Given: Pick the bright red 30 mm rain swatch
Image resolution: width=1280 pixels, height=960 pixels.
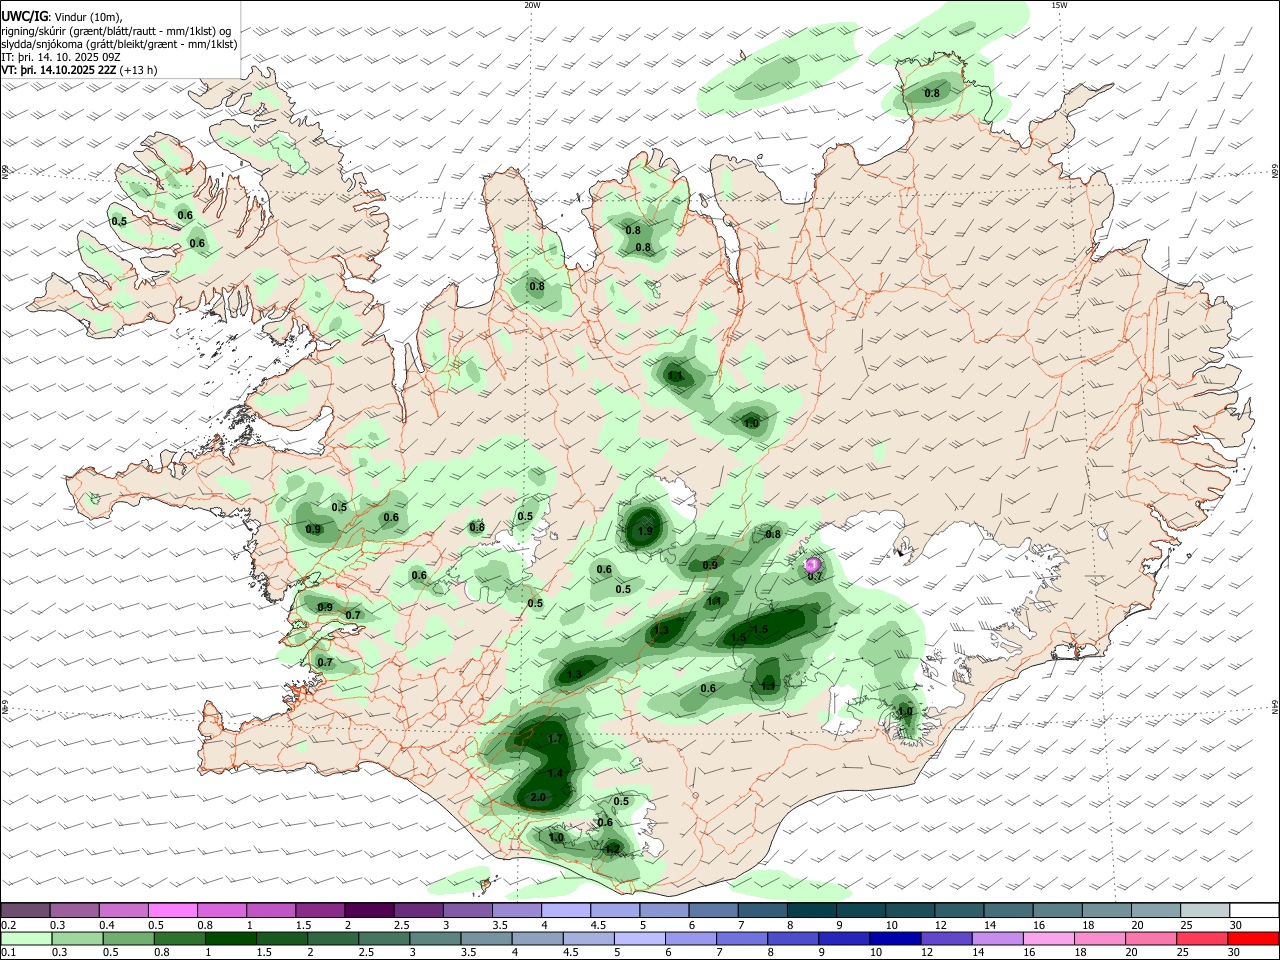Looking at the screenshot, I should 1253,939.
